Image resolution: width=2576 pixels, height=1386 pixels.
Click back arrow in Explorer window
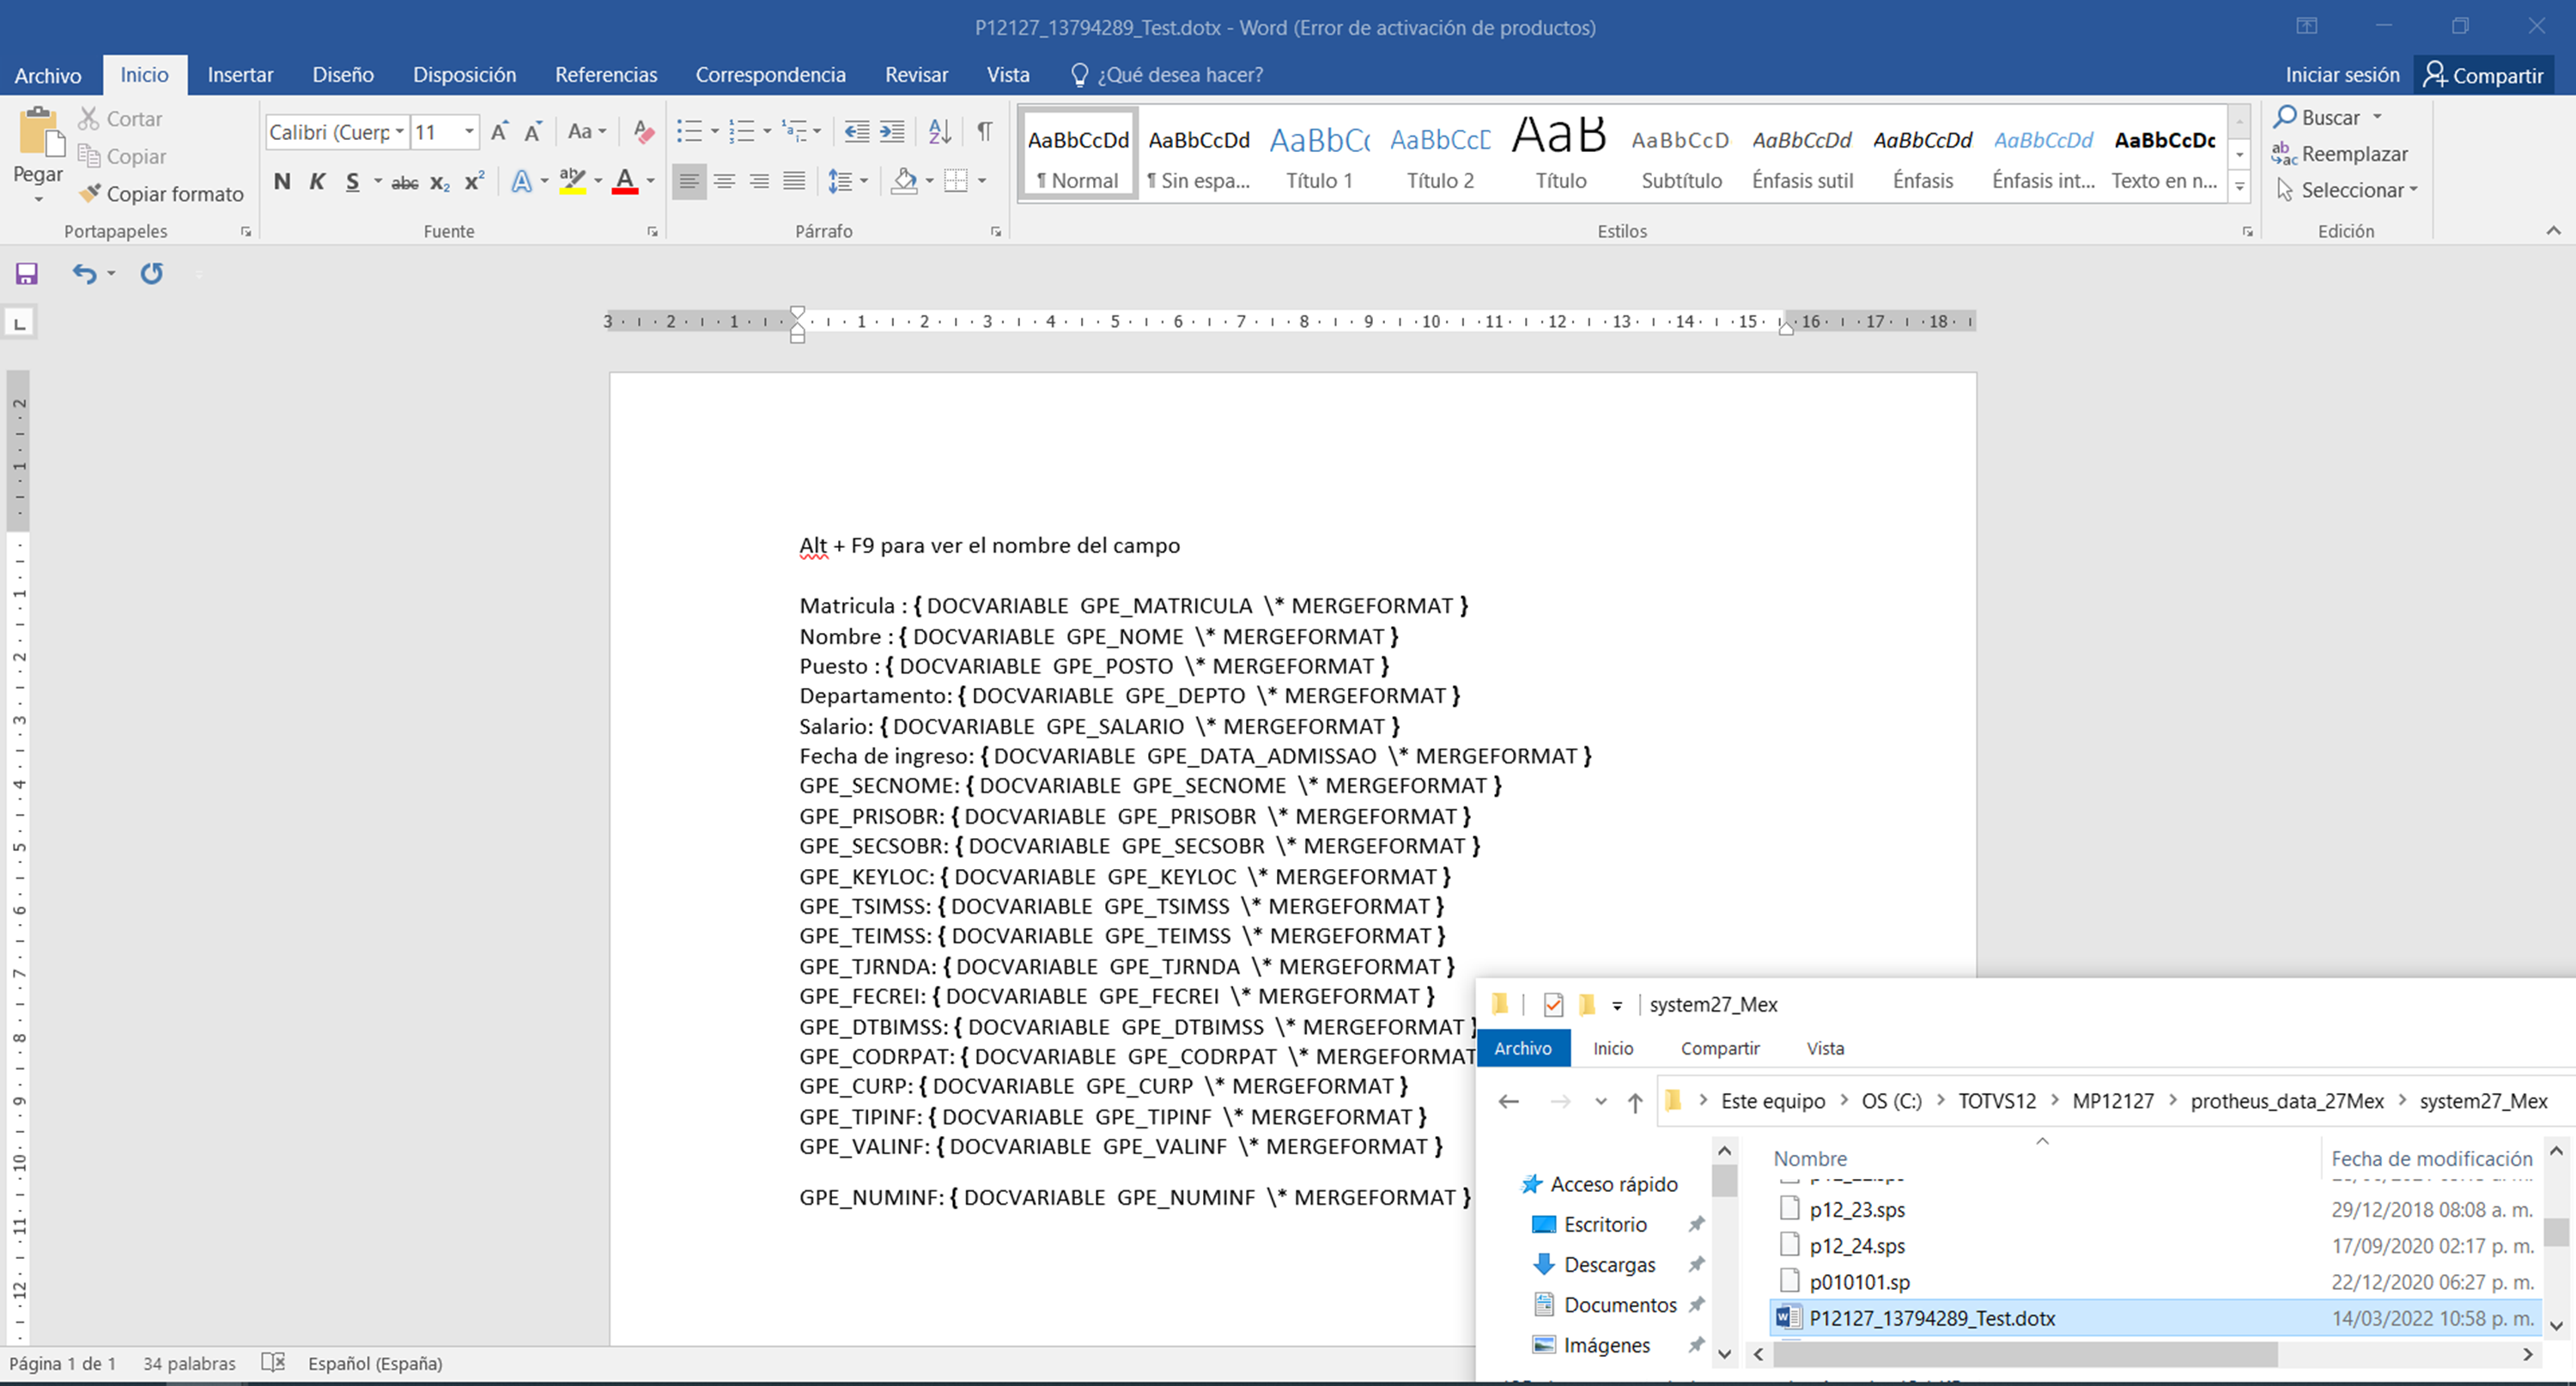point(1508,1101)
